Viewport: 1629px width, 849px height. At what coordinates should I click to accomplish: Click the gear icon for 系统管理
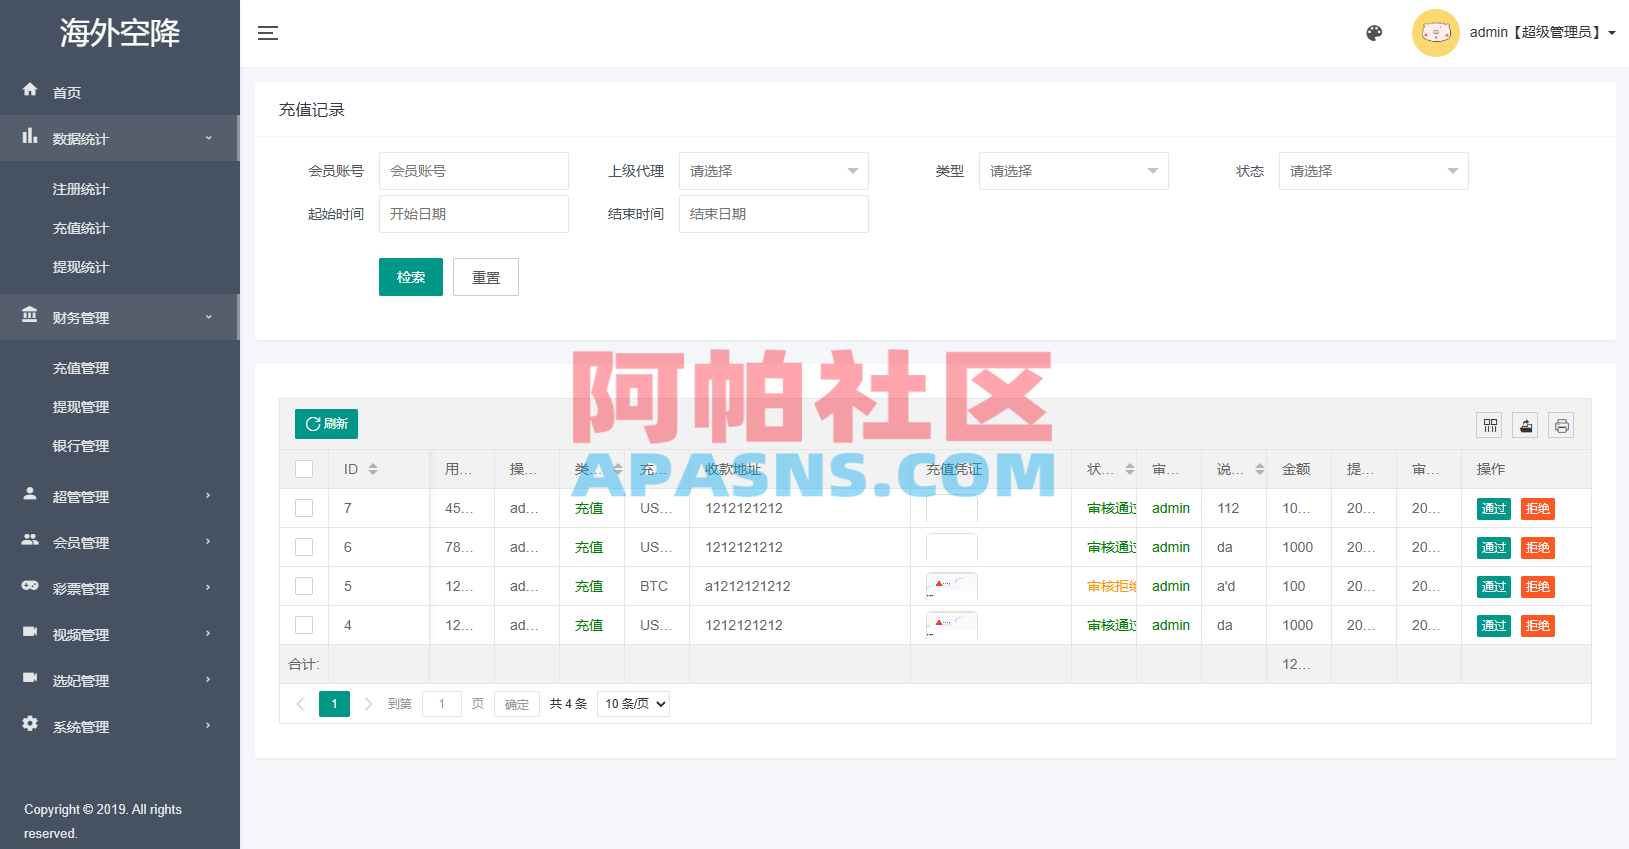pyautogui.click(x=30, y=724)
